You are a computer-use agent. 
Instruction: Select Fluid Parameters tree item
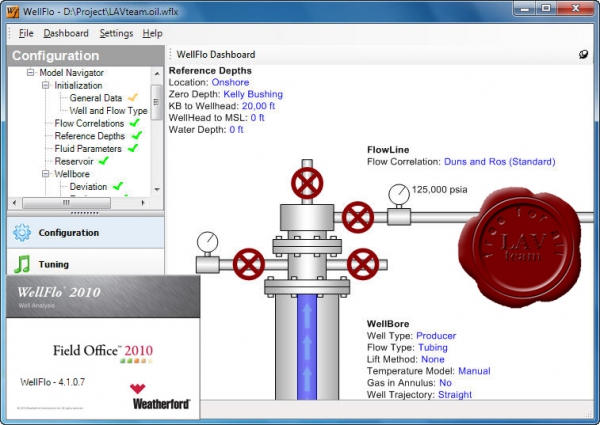pos(88,148)
